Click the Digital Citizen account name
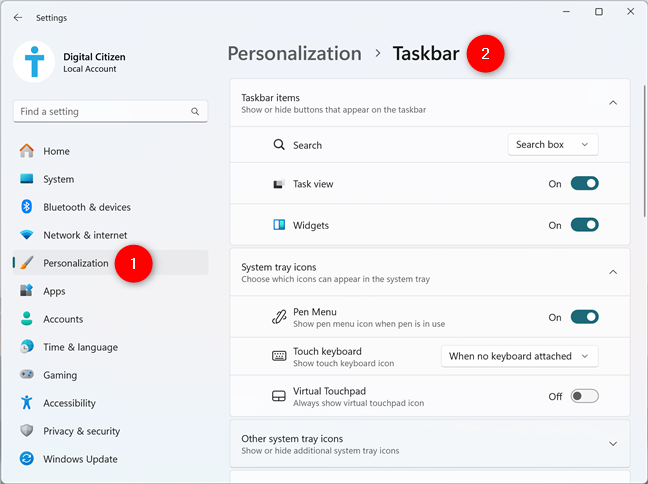 point(94,57)
